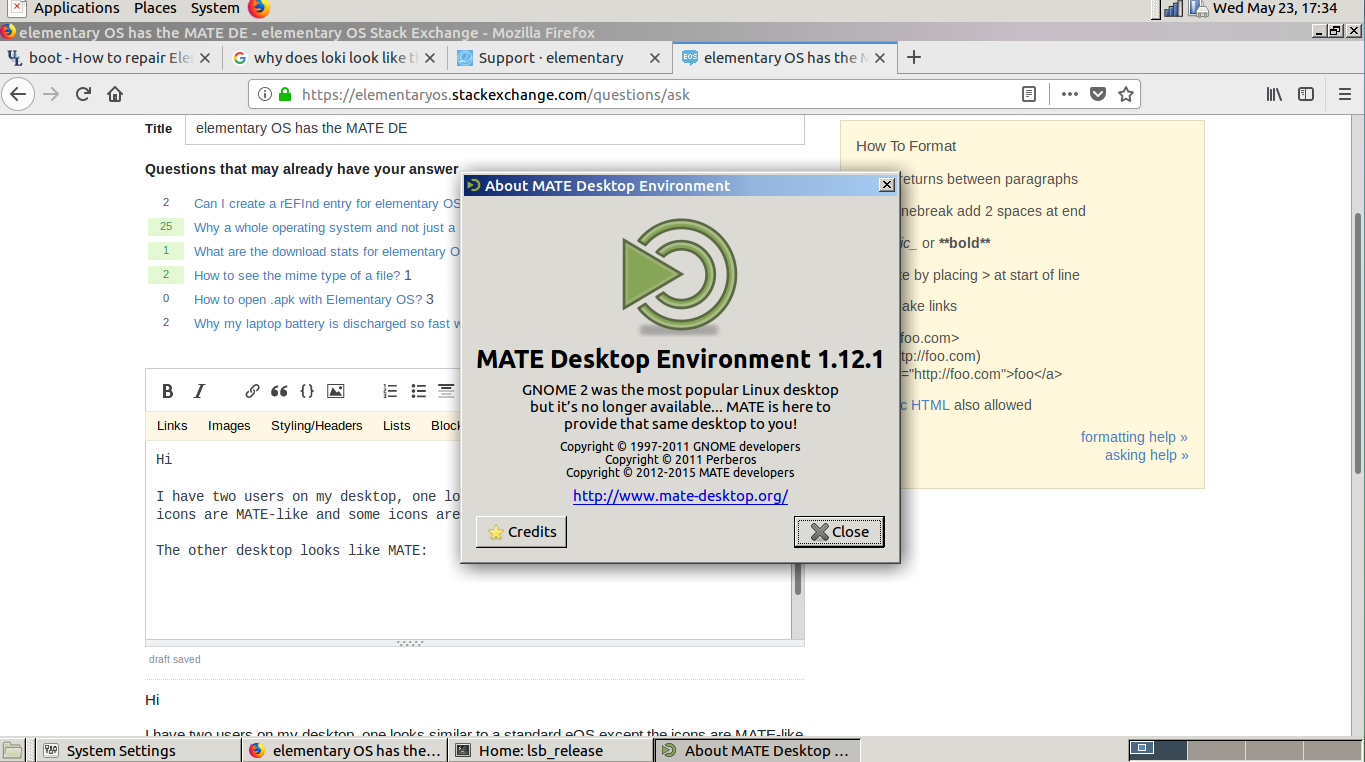Screen dimensions: 1365x762
Task: Insert code sample with the braces icon
Action: (x=307, y=391)
